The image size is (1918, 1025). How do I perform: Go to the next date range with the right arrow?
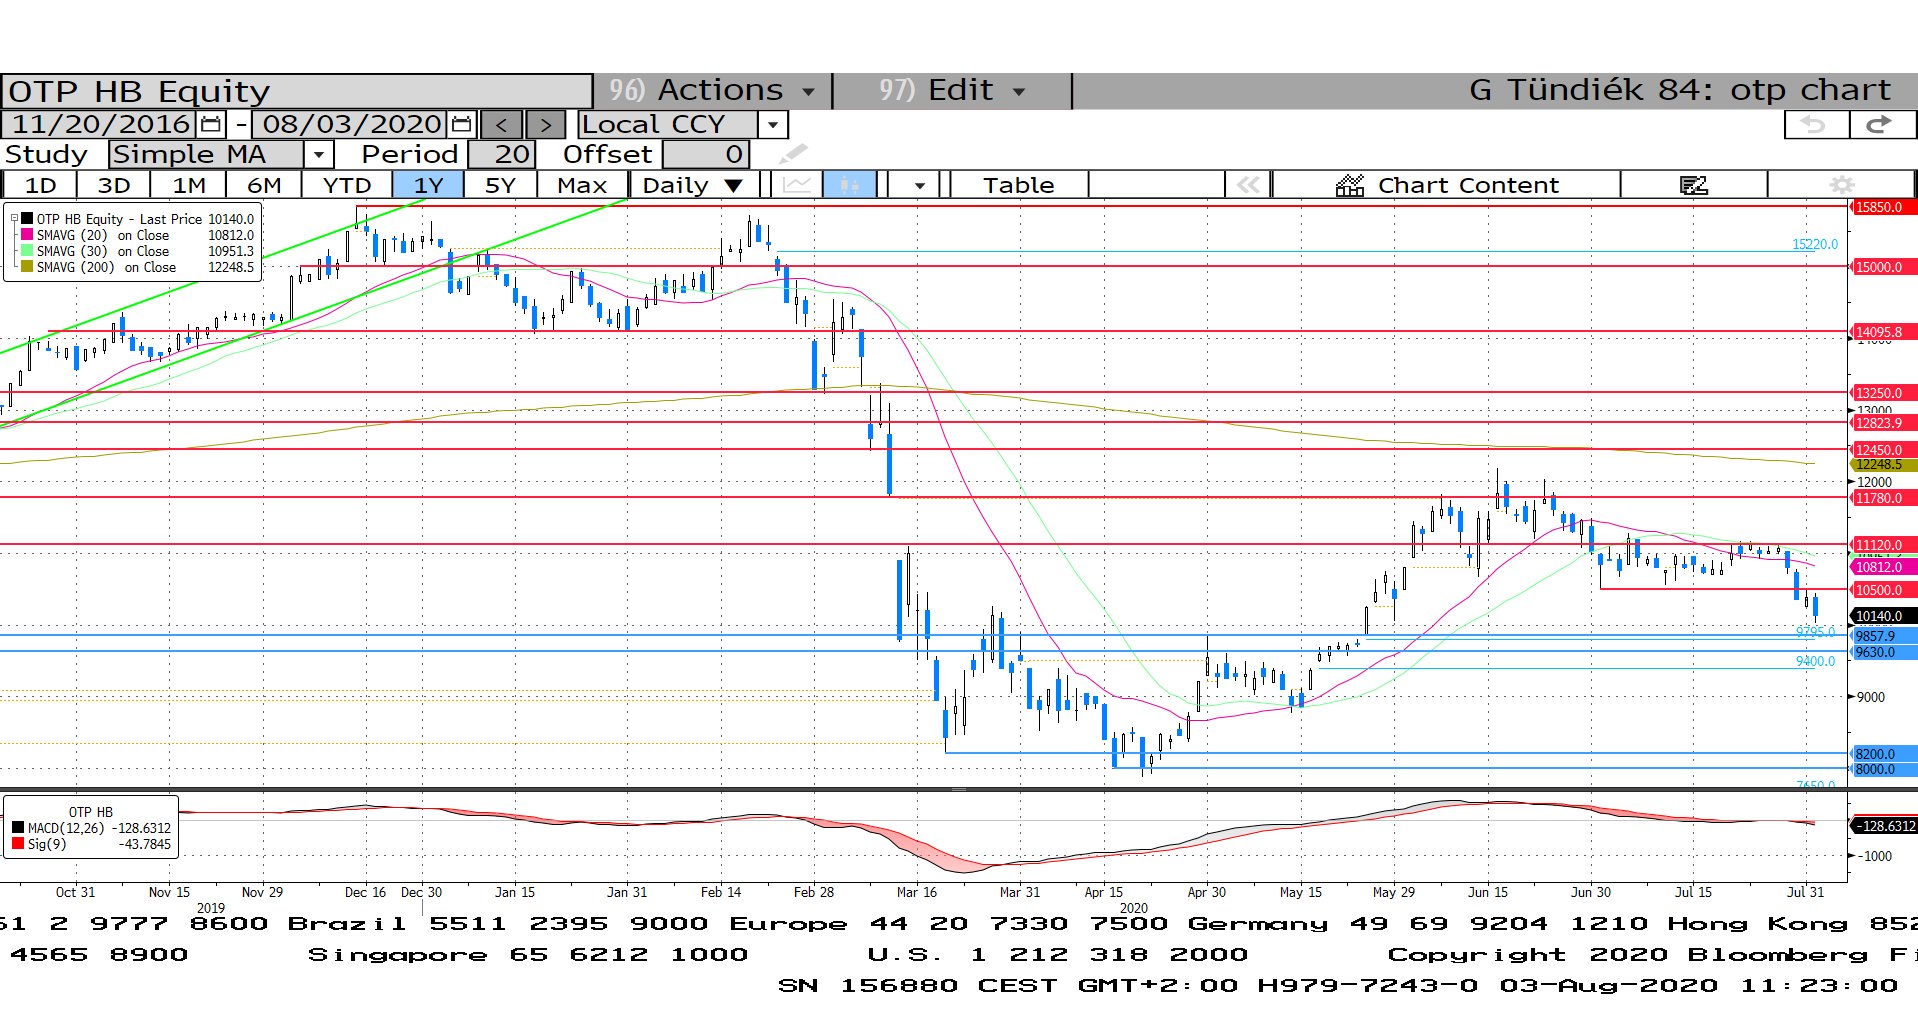coord(545,125)
